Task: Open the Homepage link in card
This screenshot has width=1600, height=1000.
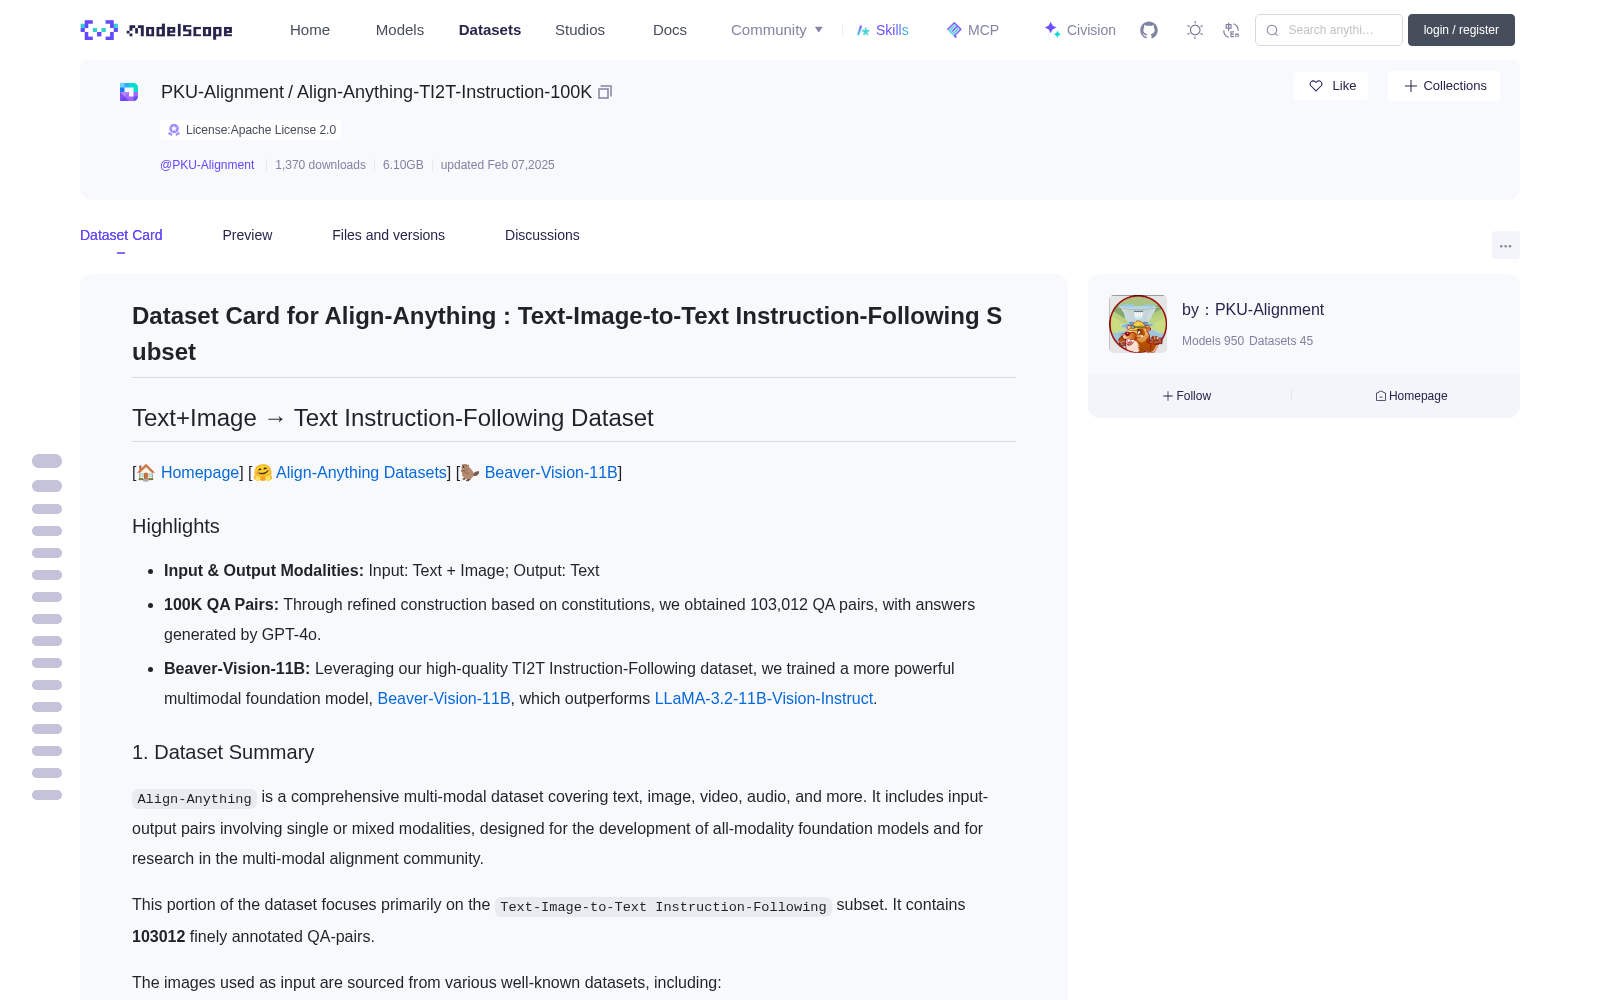Action: tap(200, 472)
